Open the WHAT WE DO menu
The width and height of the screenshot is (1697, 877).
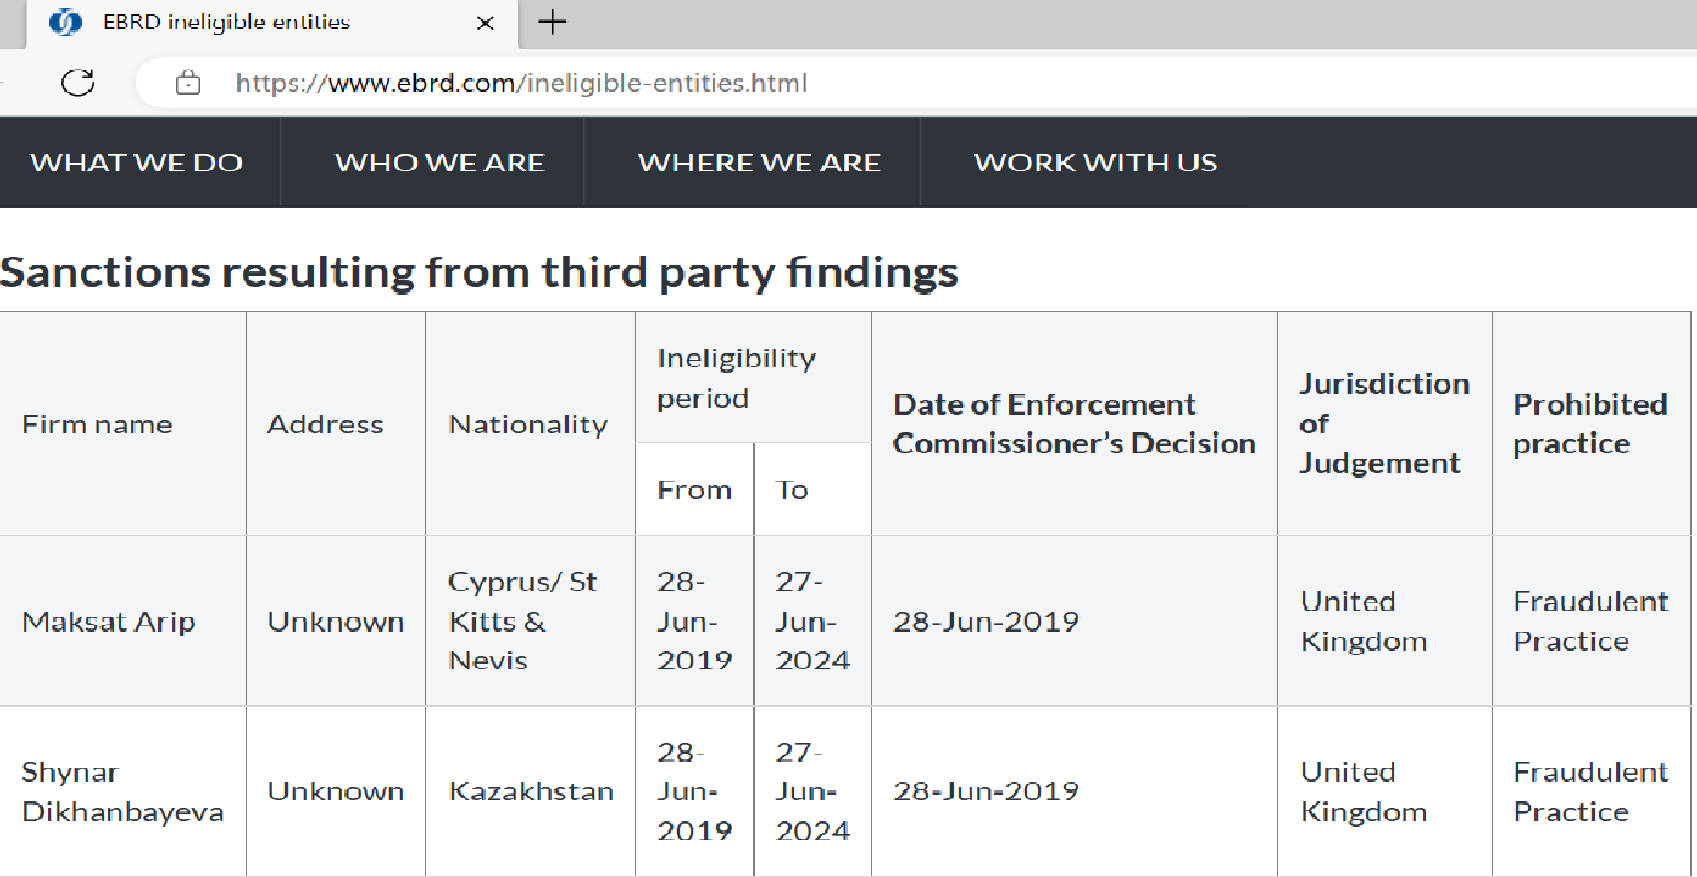pos(137,162)
